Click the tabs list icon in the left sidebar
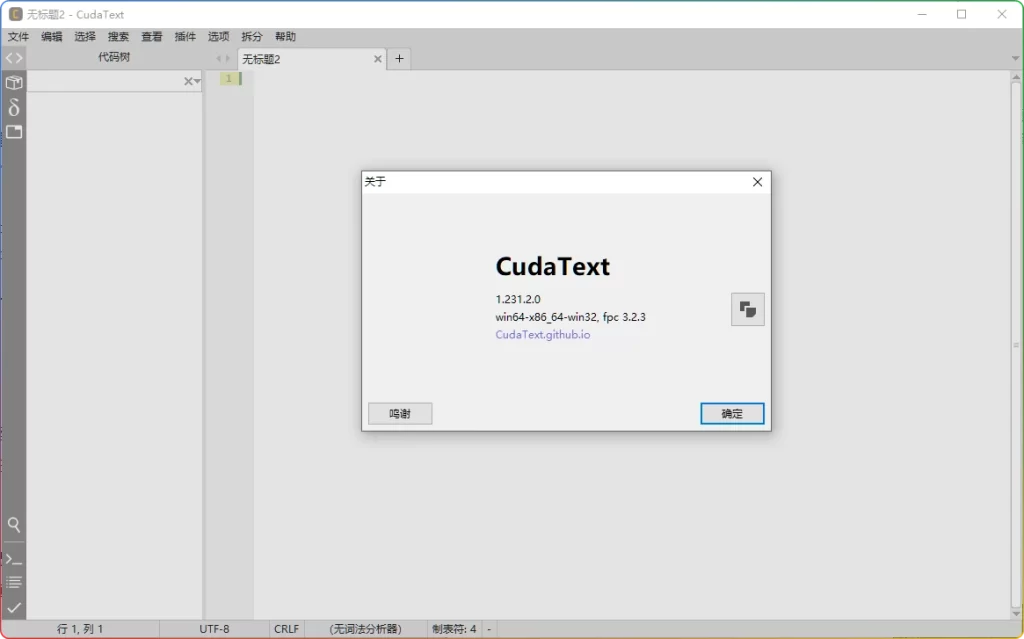This screenshot has height=639, width=1024. tap(13, 131)
